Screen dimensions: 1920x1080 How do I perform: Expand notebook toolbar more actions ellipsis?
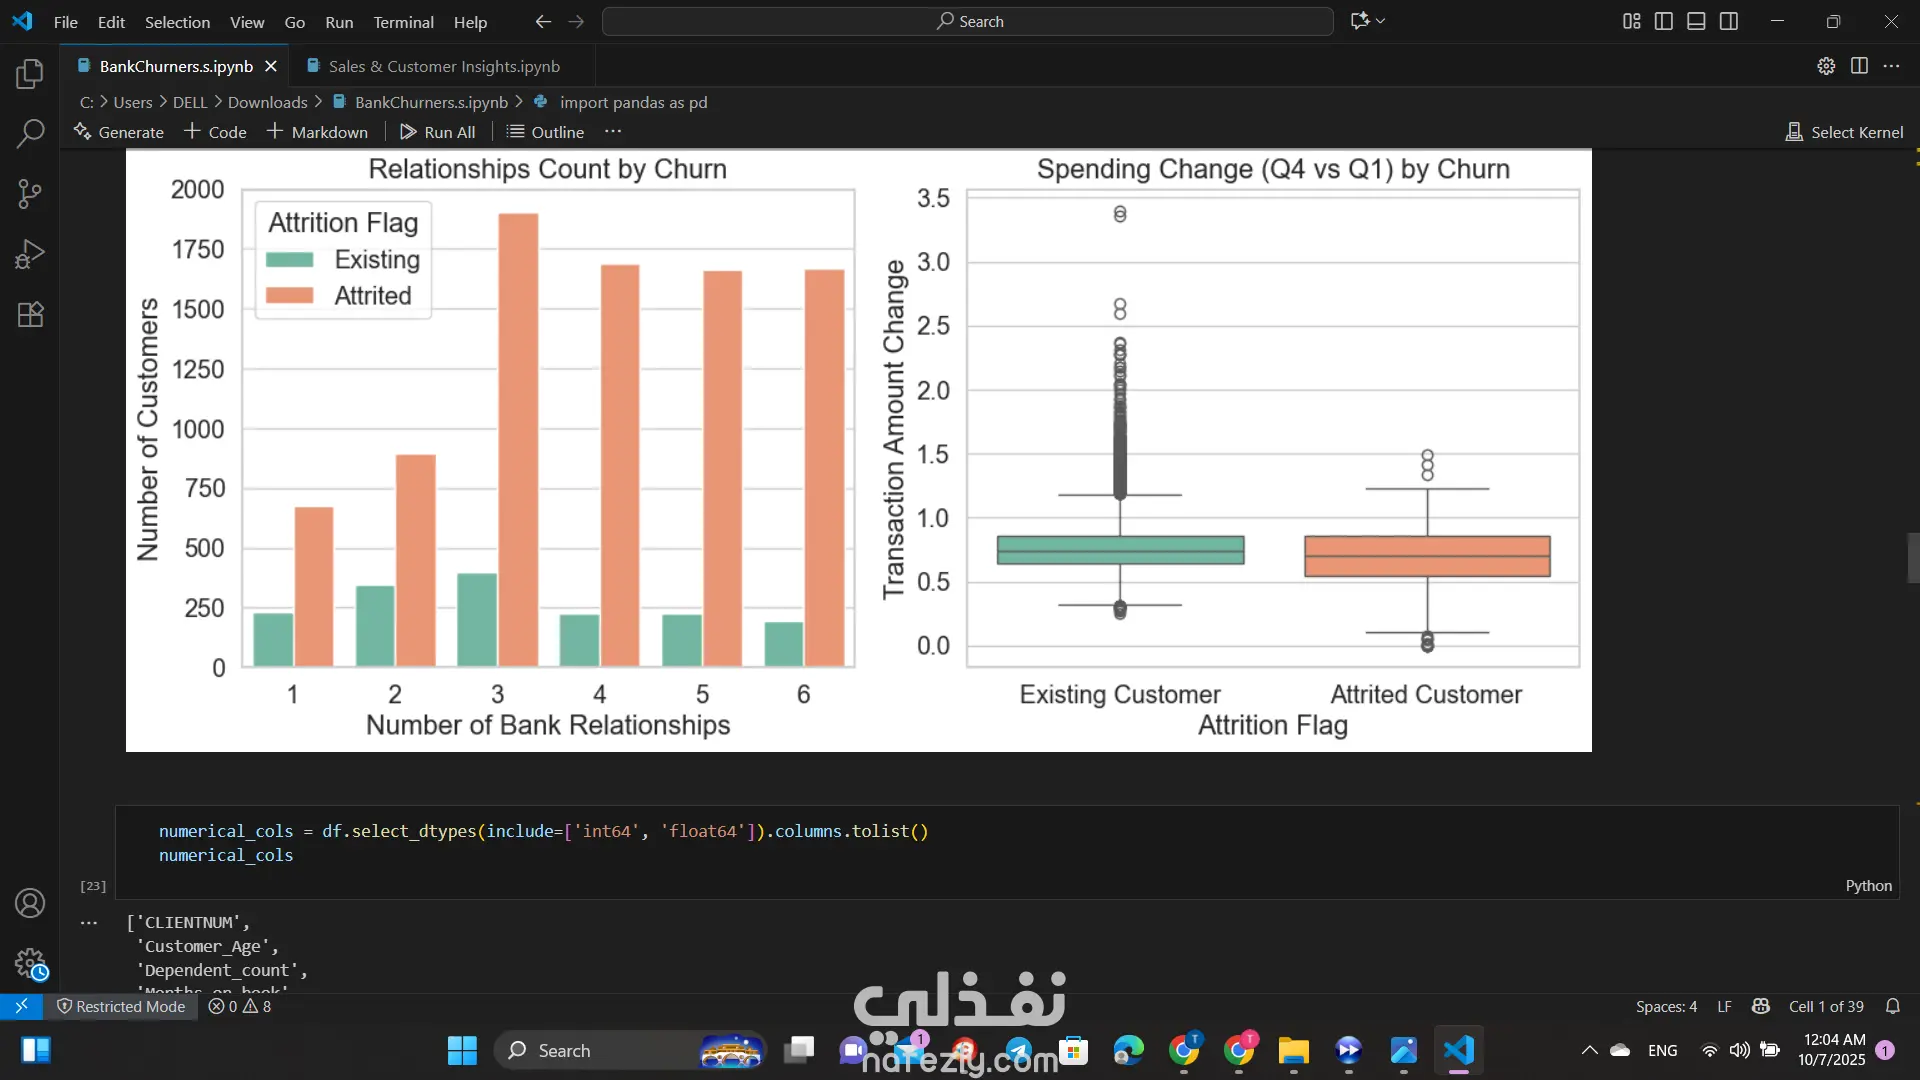point(613,132)
